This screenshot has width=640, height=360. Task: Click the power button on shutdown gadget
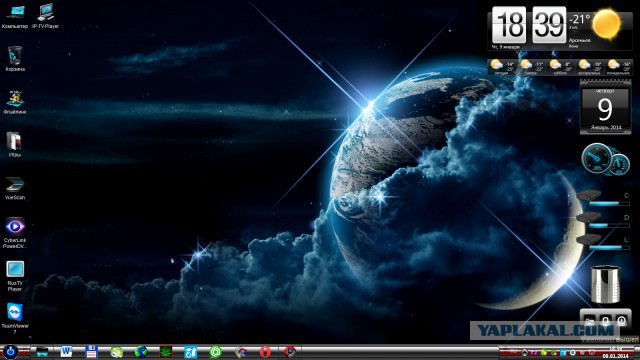621,320
